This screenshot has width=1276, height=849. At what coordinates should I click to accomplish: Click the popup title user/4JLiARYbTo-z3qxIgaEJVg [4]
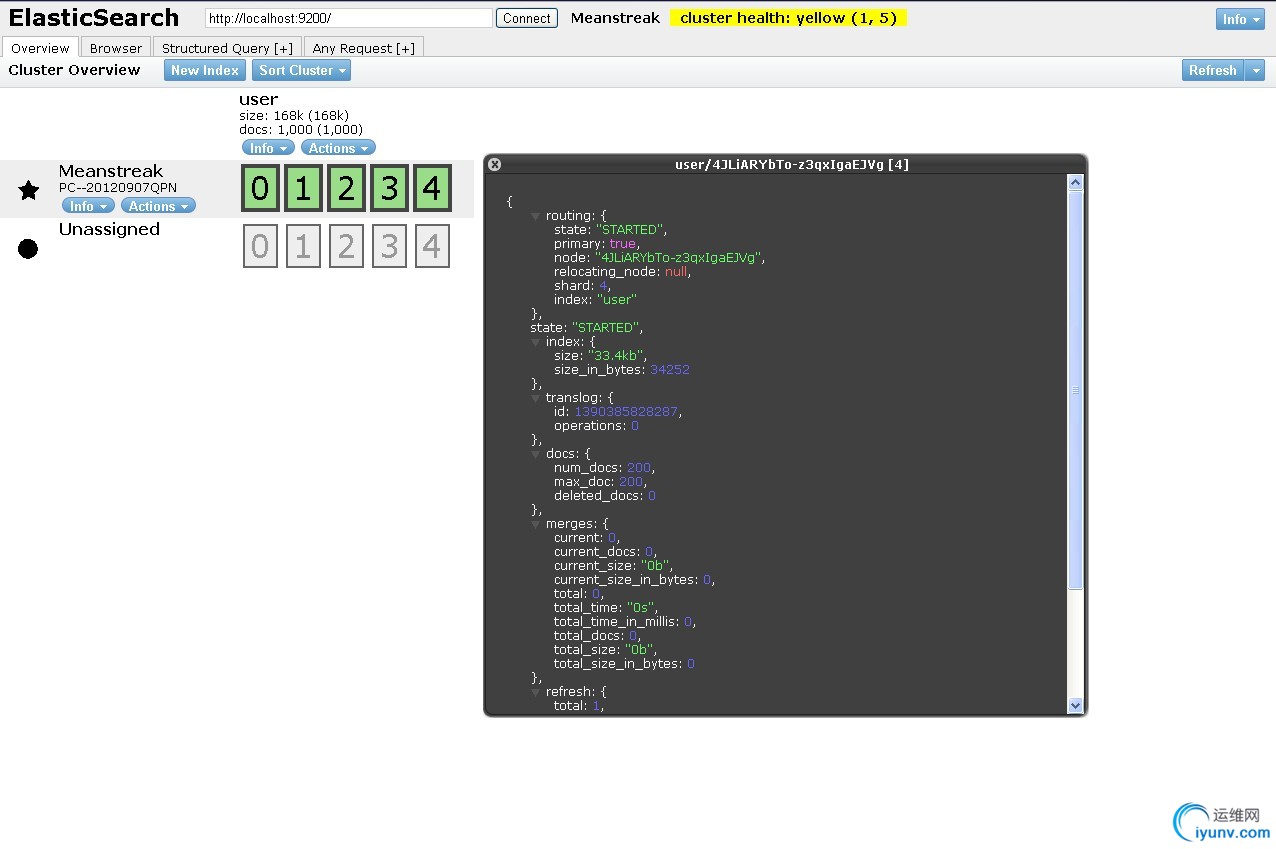[792, 165]
